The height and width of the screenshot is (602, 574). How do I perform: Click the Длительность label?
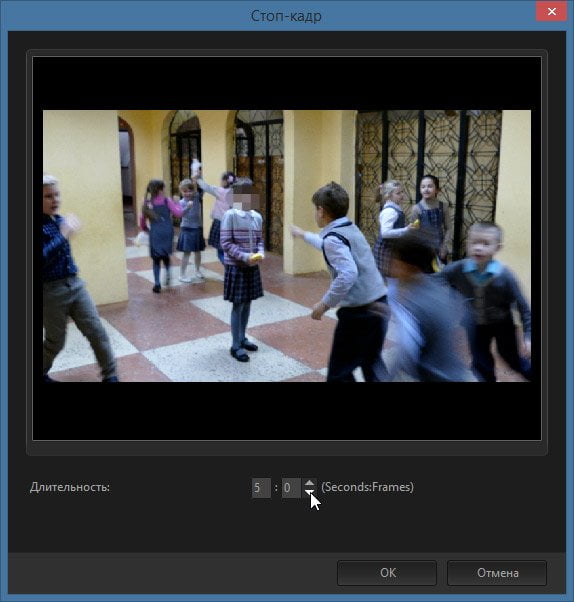click(x=70, y=487)
